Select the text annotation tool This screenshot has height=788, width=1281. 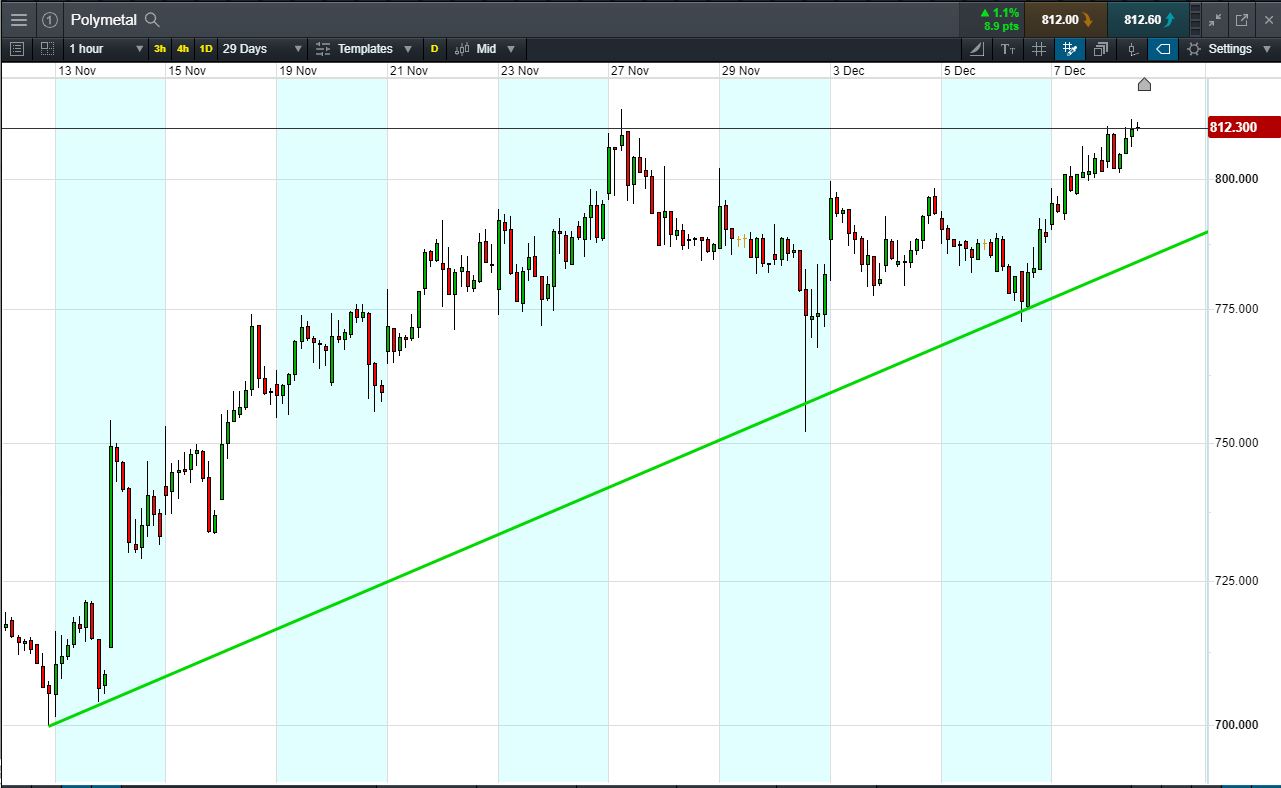[1008, 49]
